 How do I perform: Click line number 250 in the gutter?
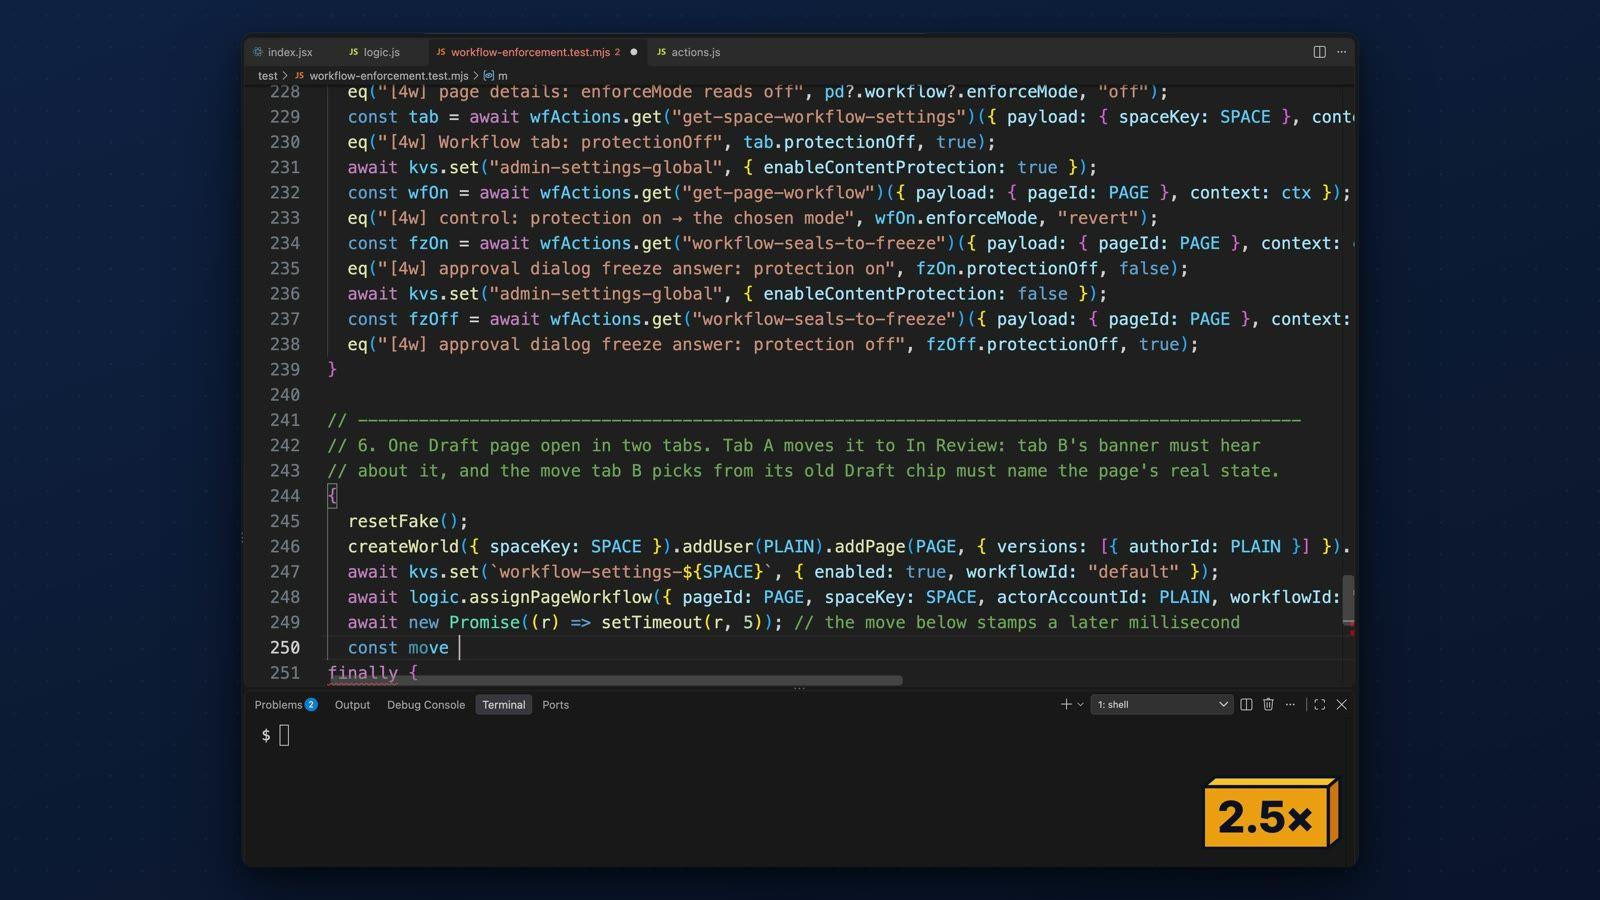(285, 648)
